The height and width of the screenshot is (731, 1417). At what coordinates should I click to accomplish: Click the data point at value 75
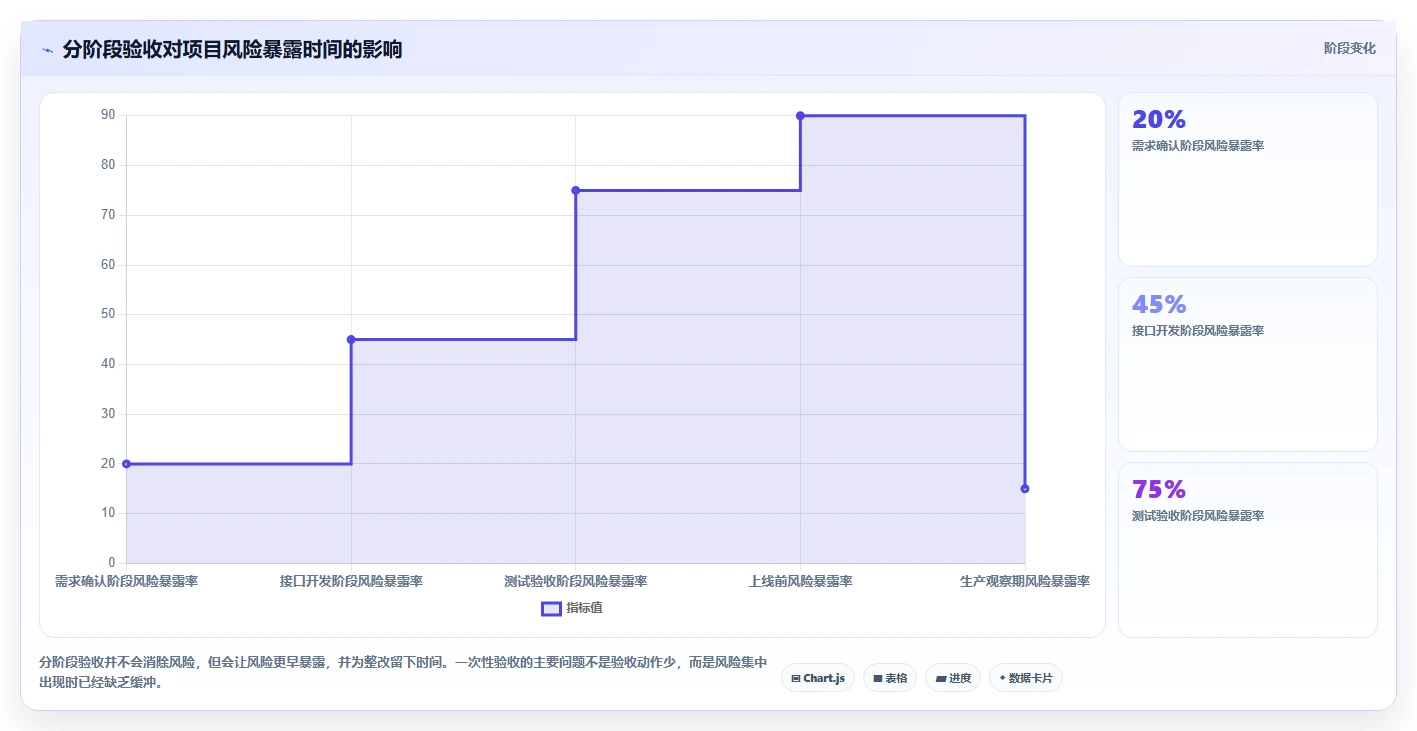point(576,190)
